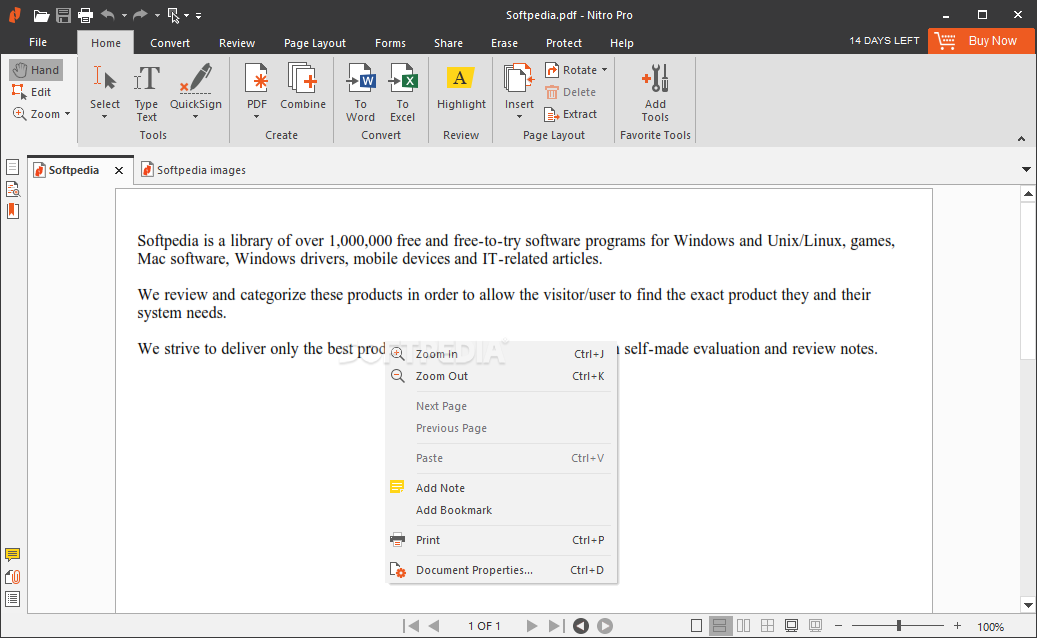Click the QuickSign pen icon
Image resolution: width=1037 pixels, height=638 pixels.
pyautogui.click(x=195, y=80)
